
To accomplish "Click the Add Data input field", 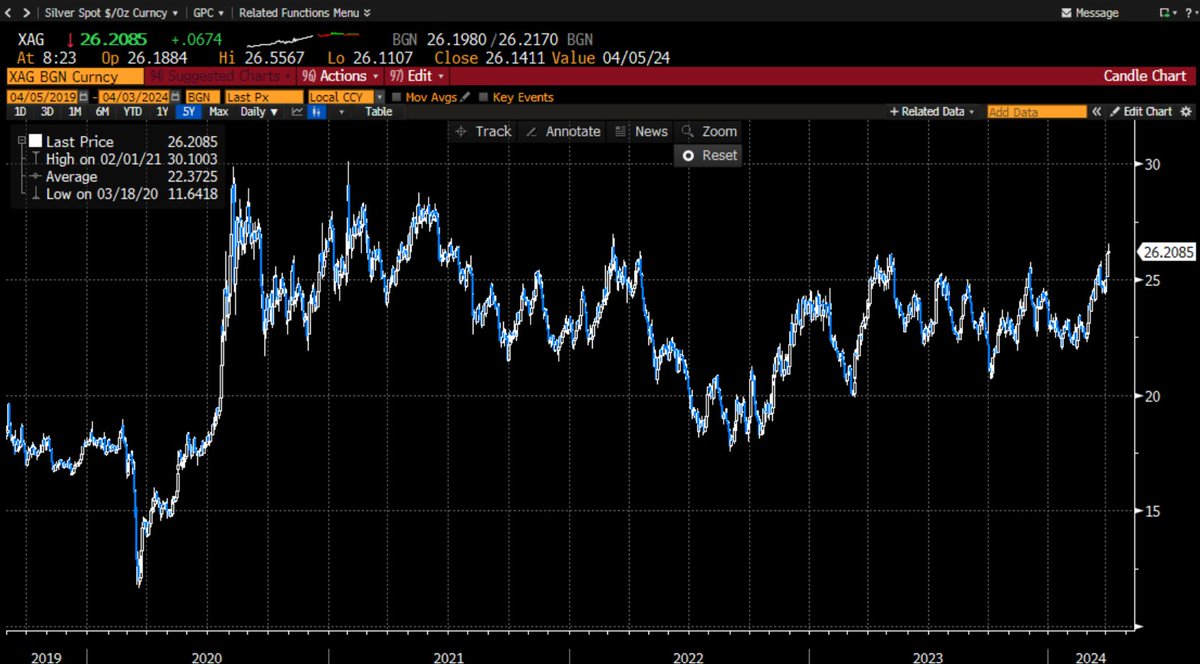I will tap(1036, 112).
